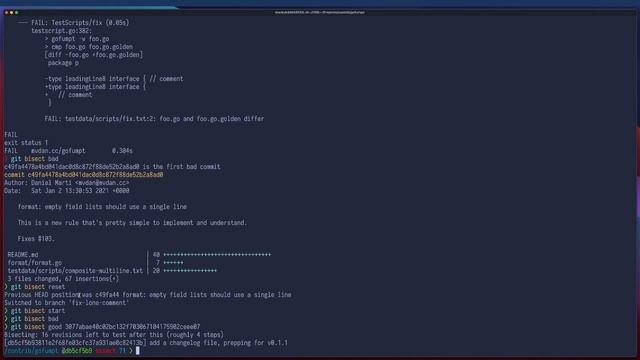Screen dimensions: 640x360
Task: Click the red close button of the terminal
Action: point(7,13)
